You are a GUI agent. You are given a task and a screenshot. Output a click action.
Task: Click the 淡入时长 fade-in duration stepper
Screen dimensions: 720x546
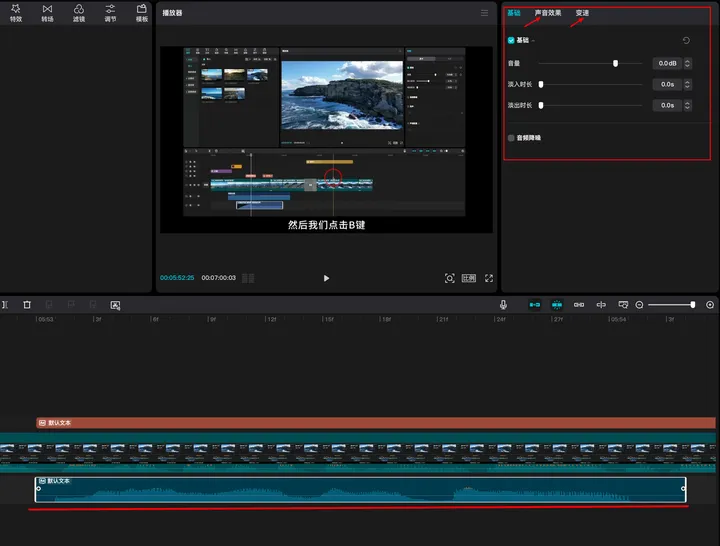[687, 84]
